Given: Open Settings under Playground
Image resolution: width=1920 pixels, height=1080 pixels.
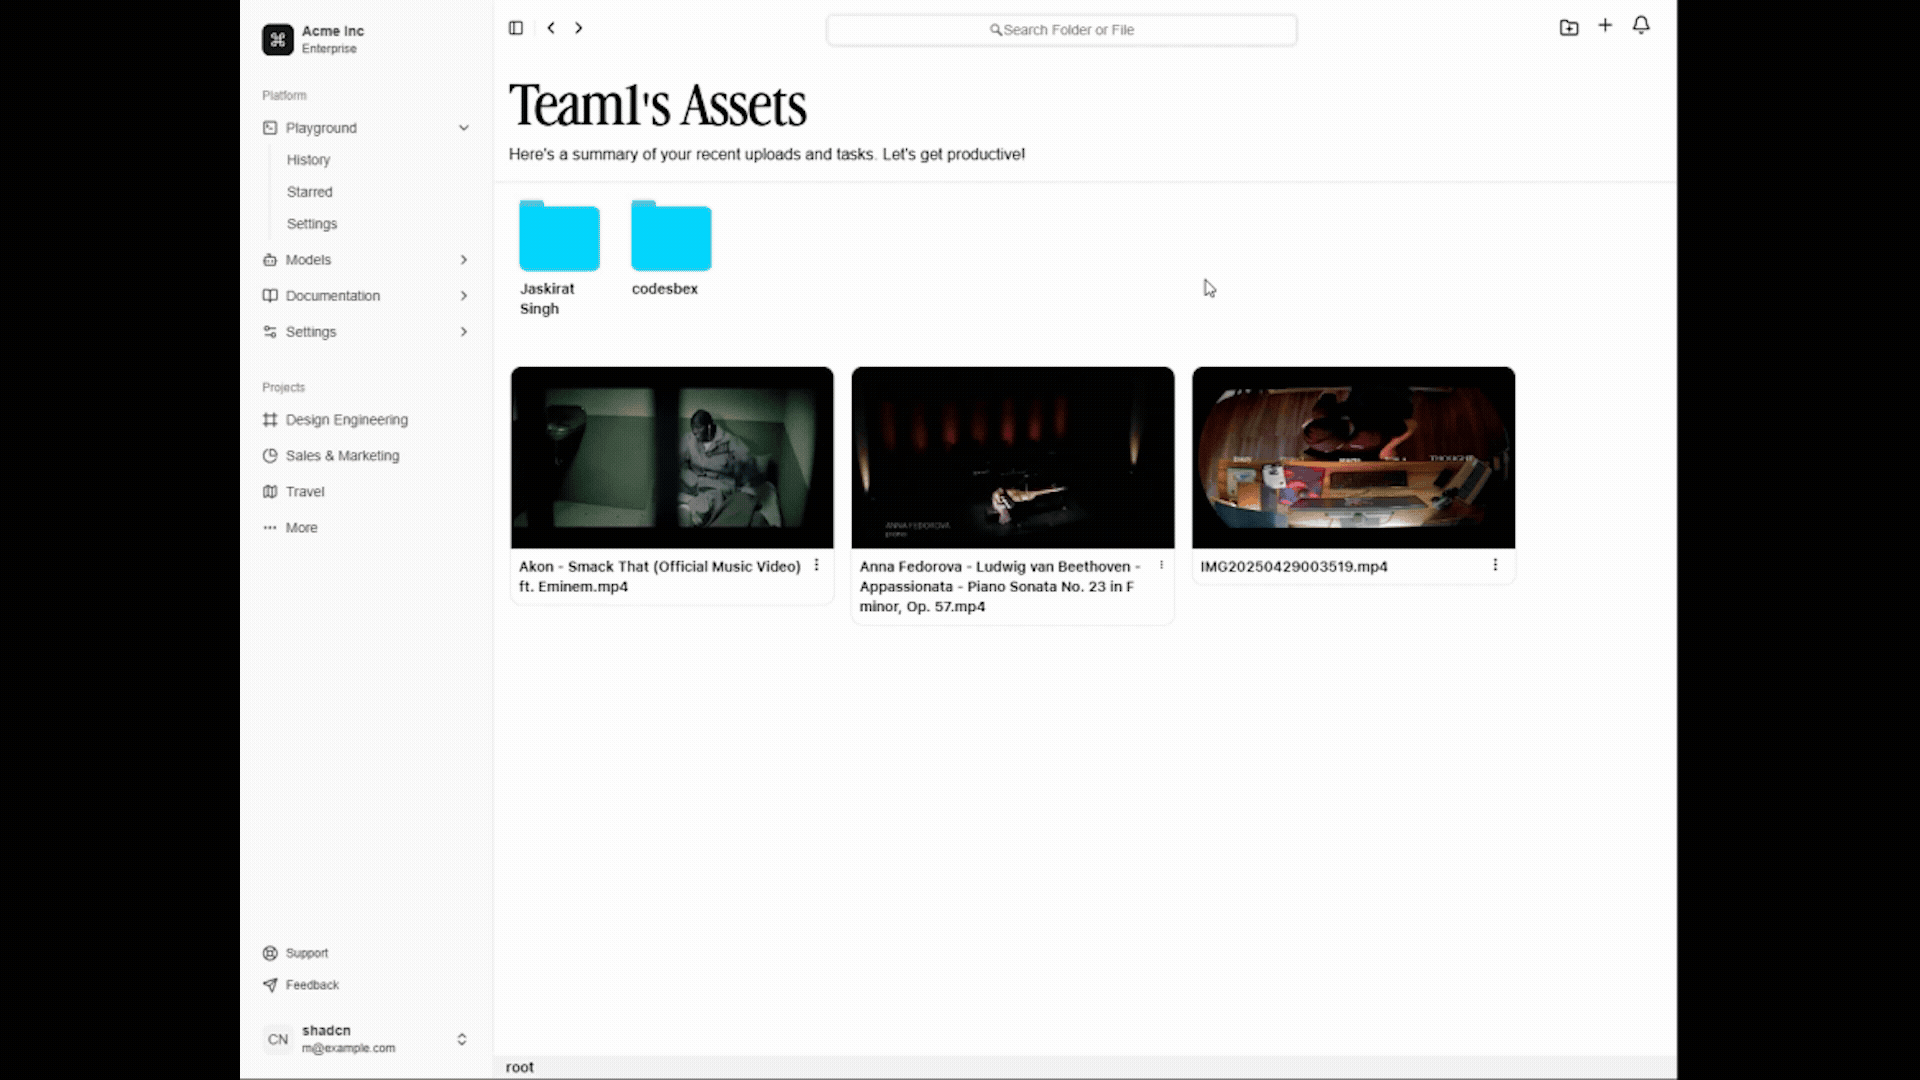Looking at the screenshot, I should (312, 224).
